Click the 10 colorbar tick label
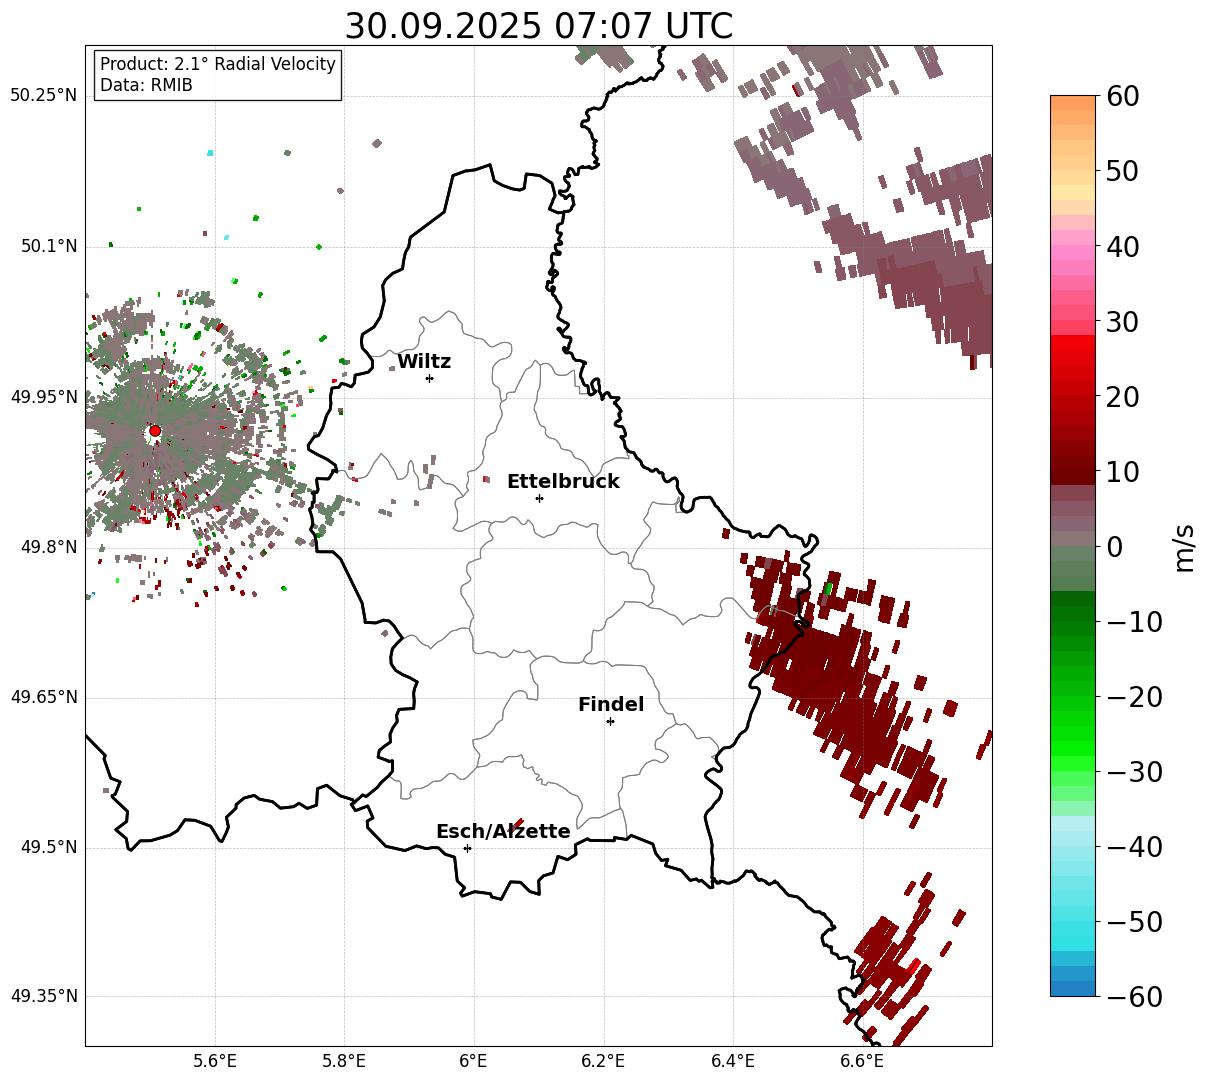1207x1081 pixels. pos(1122,472)
